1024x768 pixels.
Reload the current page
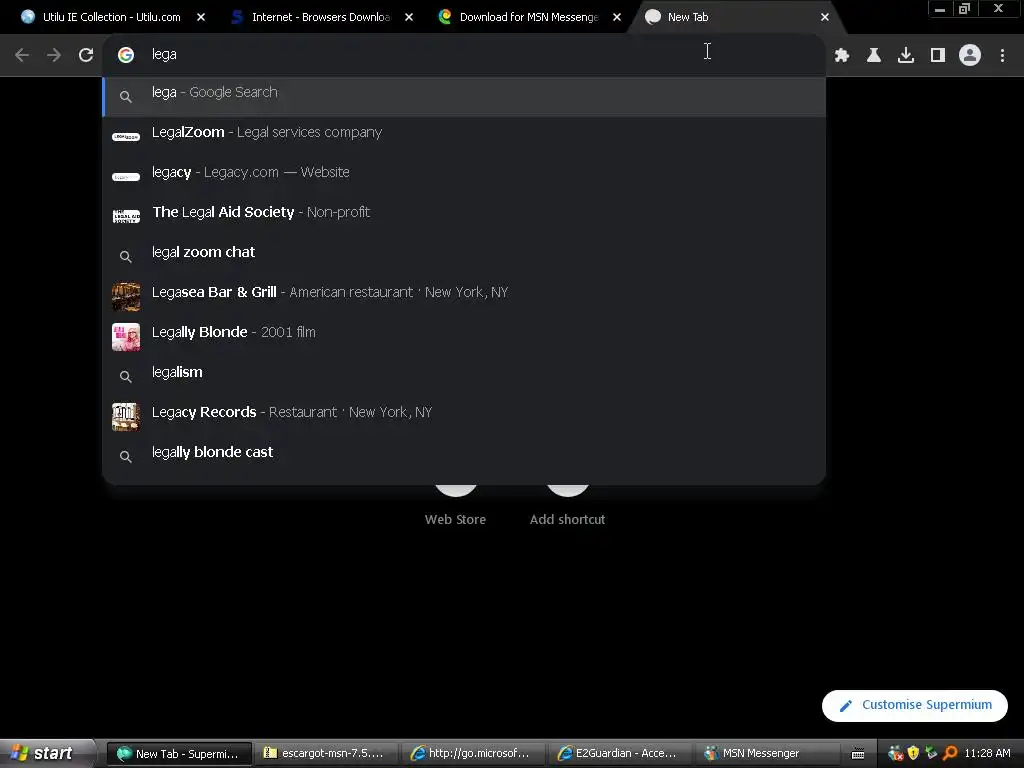[x=86, y=55]
